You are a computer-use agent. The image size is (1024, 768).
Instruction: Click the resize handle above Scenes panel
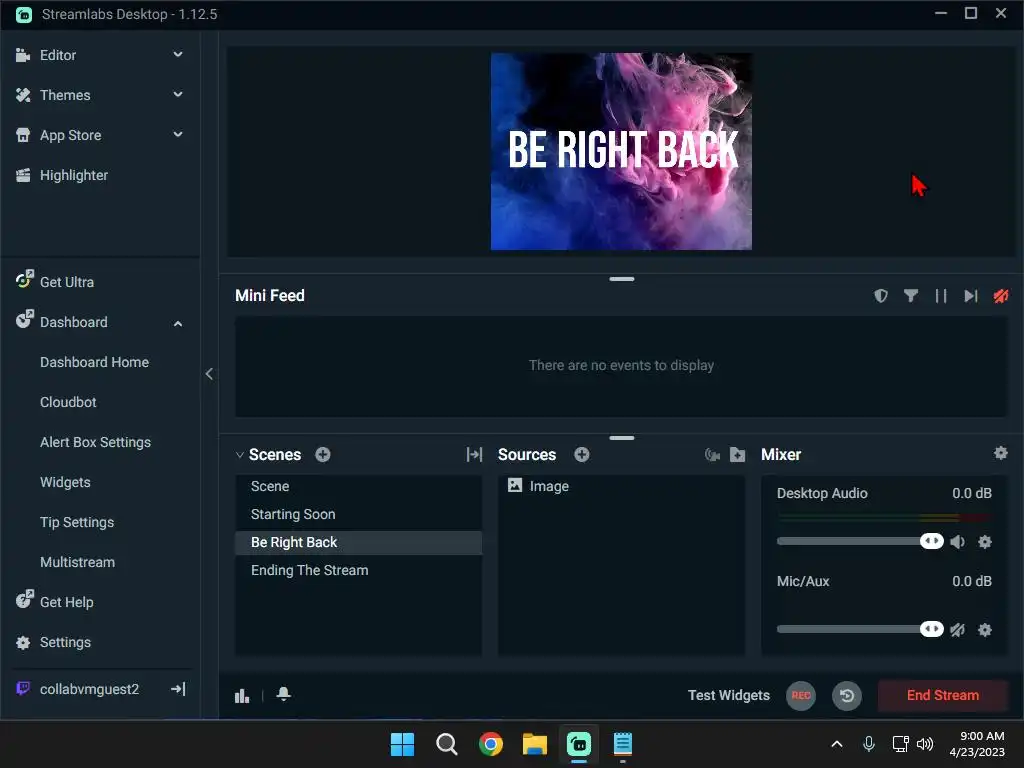tap(622, 438)
